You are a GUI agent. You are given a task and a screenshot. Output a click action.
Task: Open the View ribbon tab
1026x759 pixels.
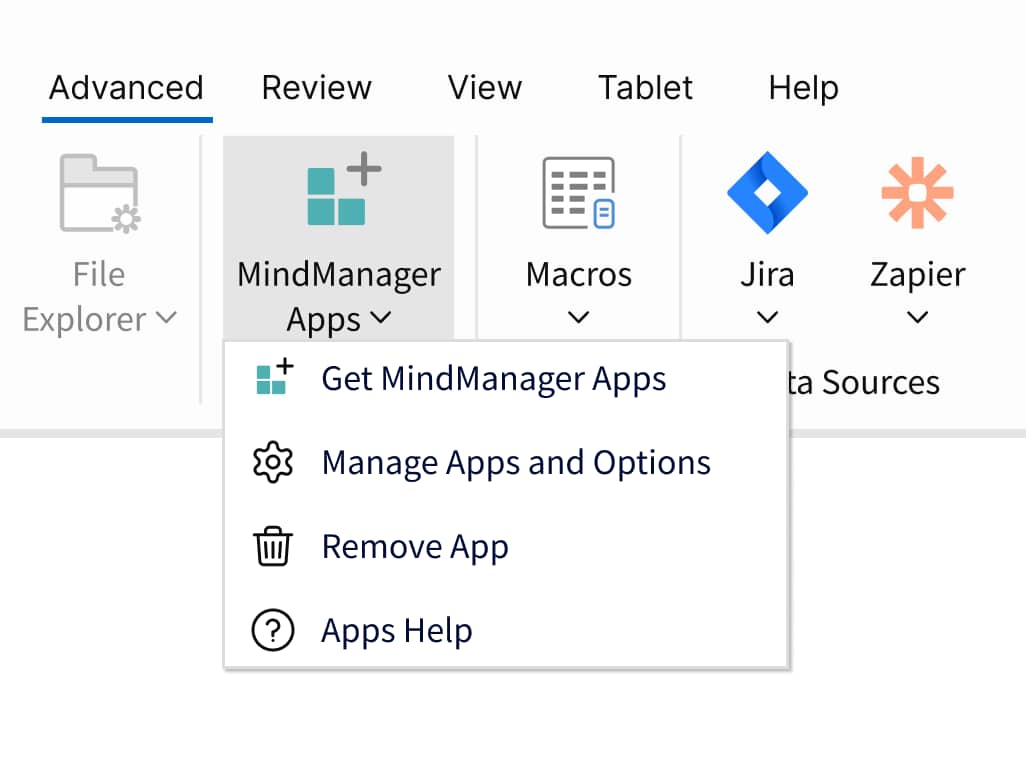coord(484,88)
